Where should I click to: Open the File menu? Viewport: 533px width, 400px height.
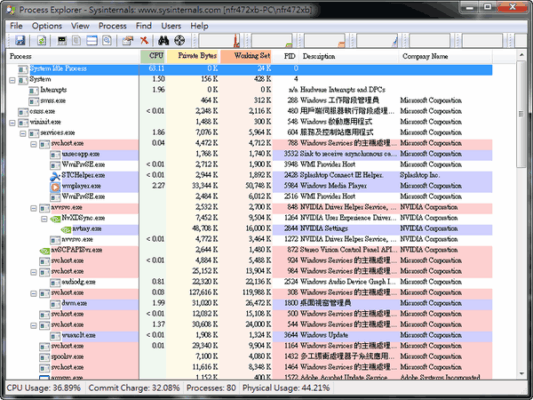pyautogui.click(x=16, y=26)
